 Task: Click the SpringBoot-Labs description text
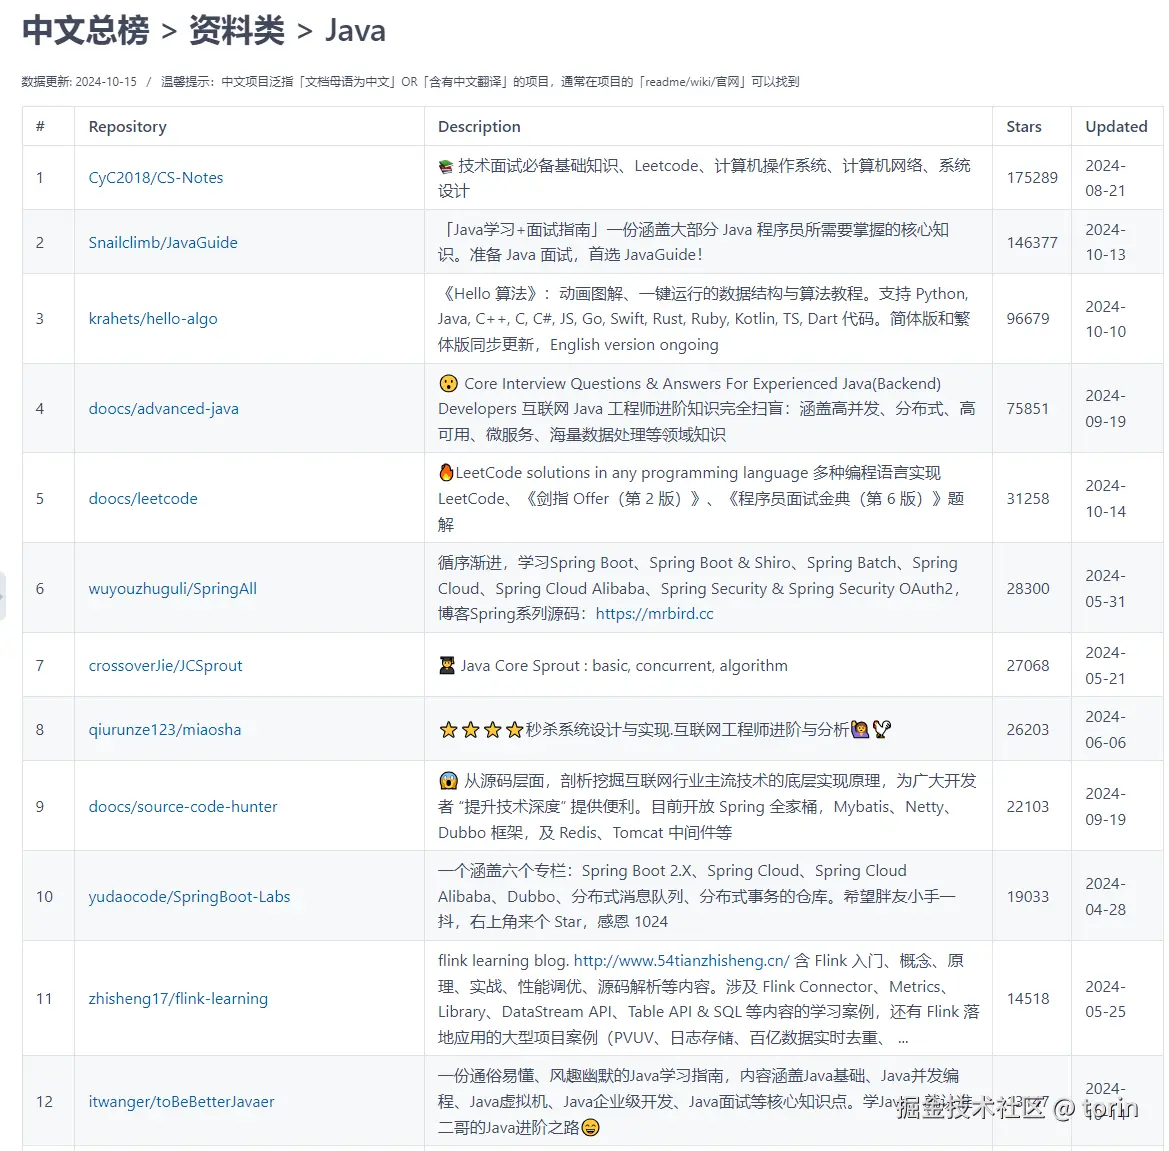point(696,896)
